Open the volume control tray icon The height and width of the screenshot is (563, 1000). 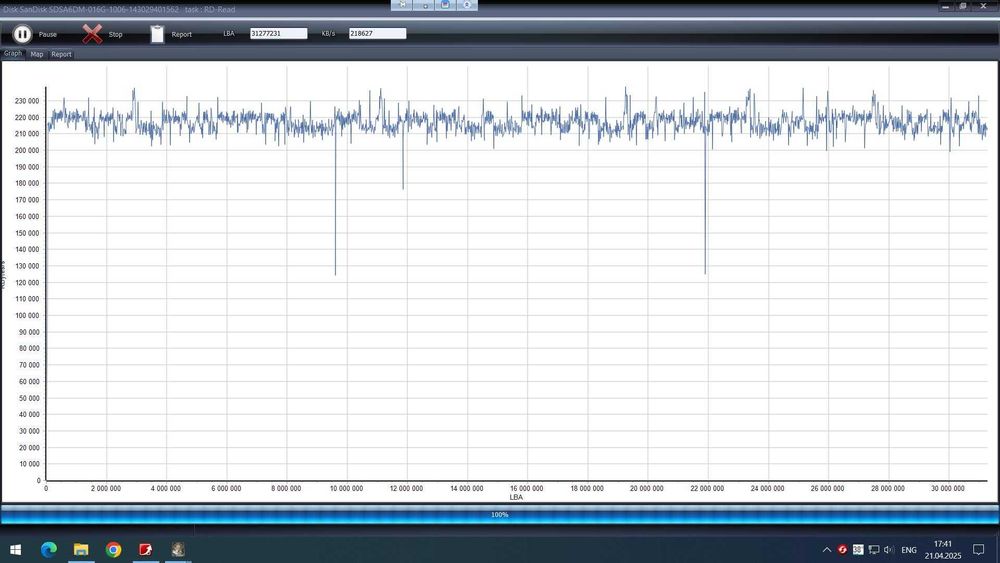click(889, 550)
